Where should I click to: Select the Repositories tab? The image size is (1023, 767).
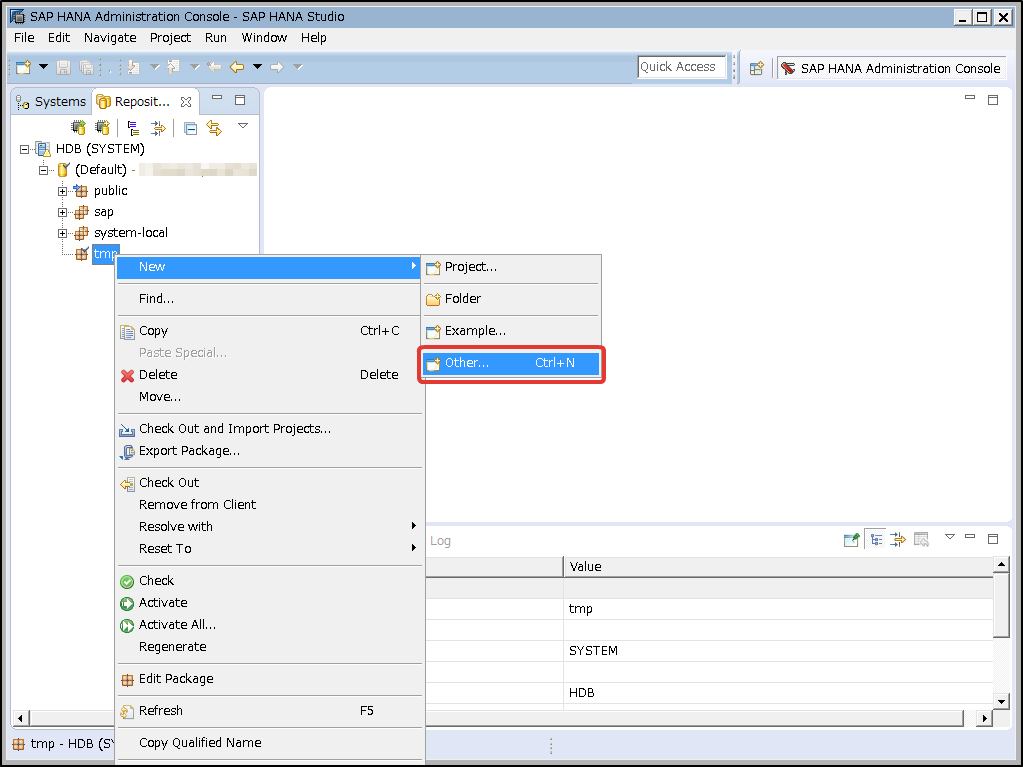coord(133,102)
